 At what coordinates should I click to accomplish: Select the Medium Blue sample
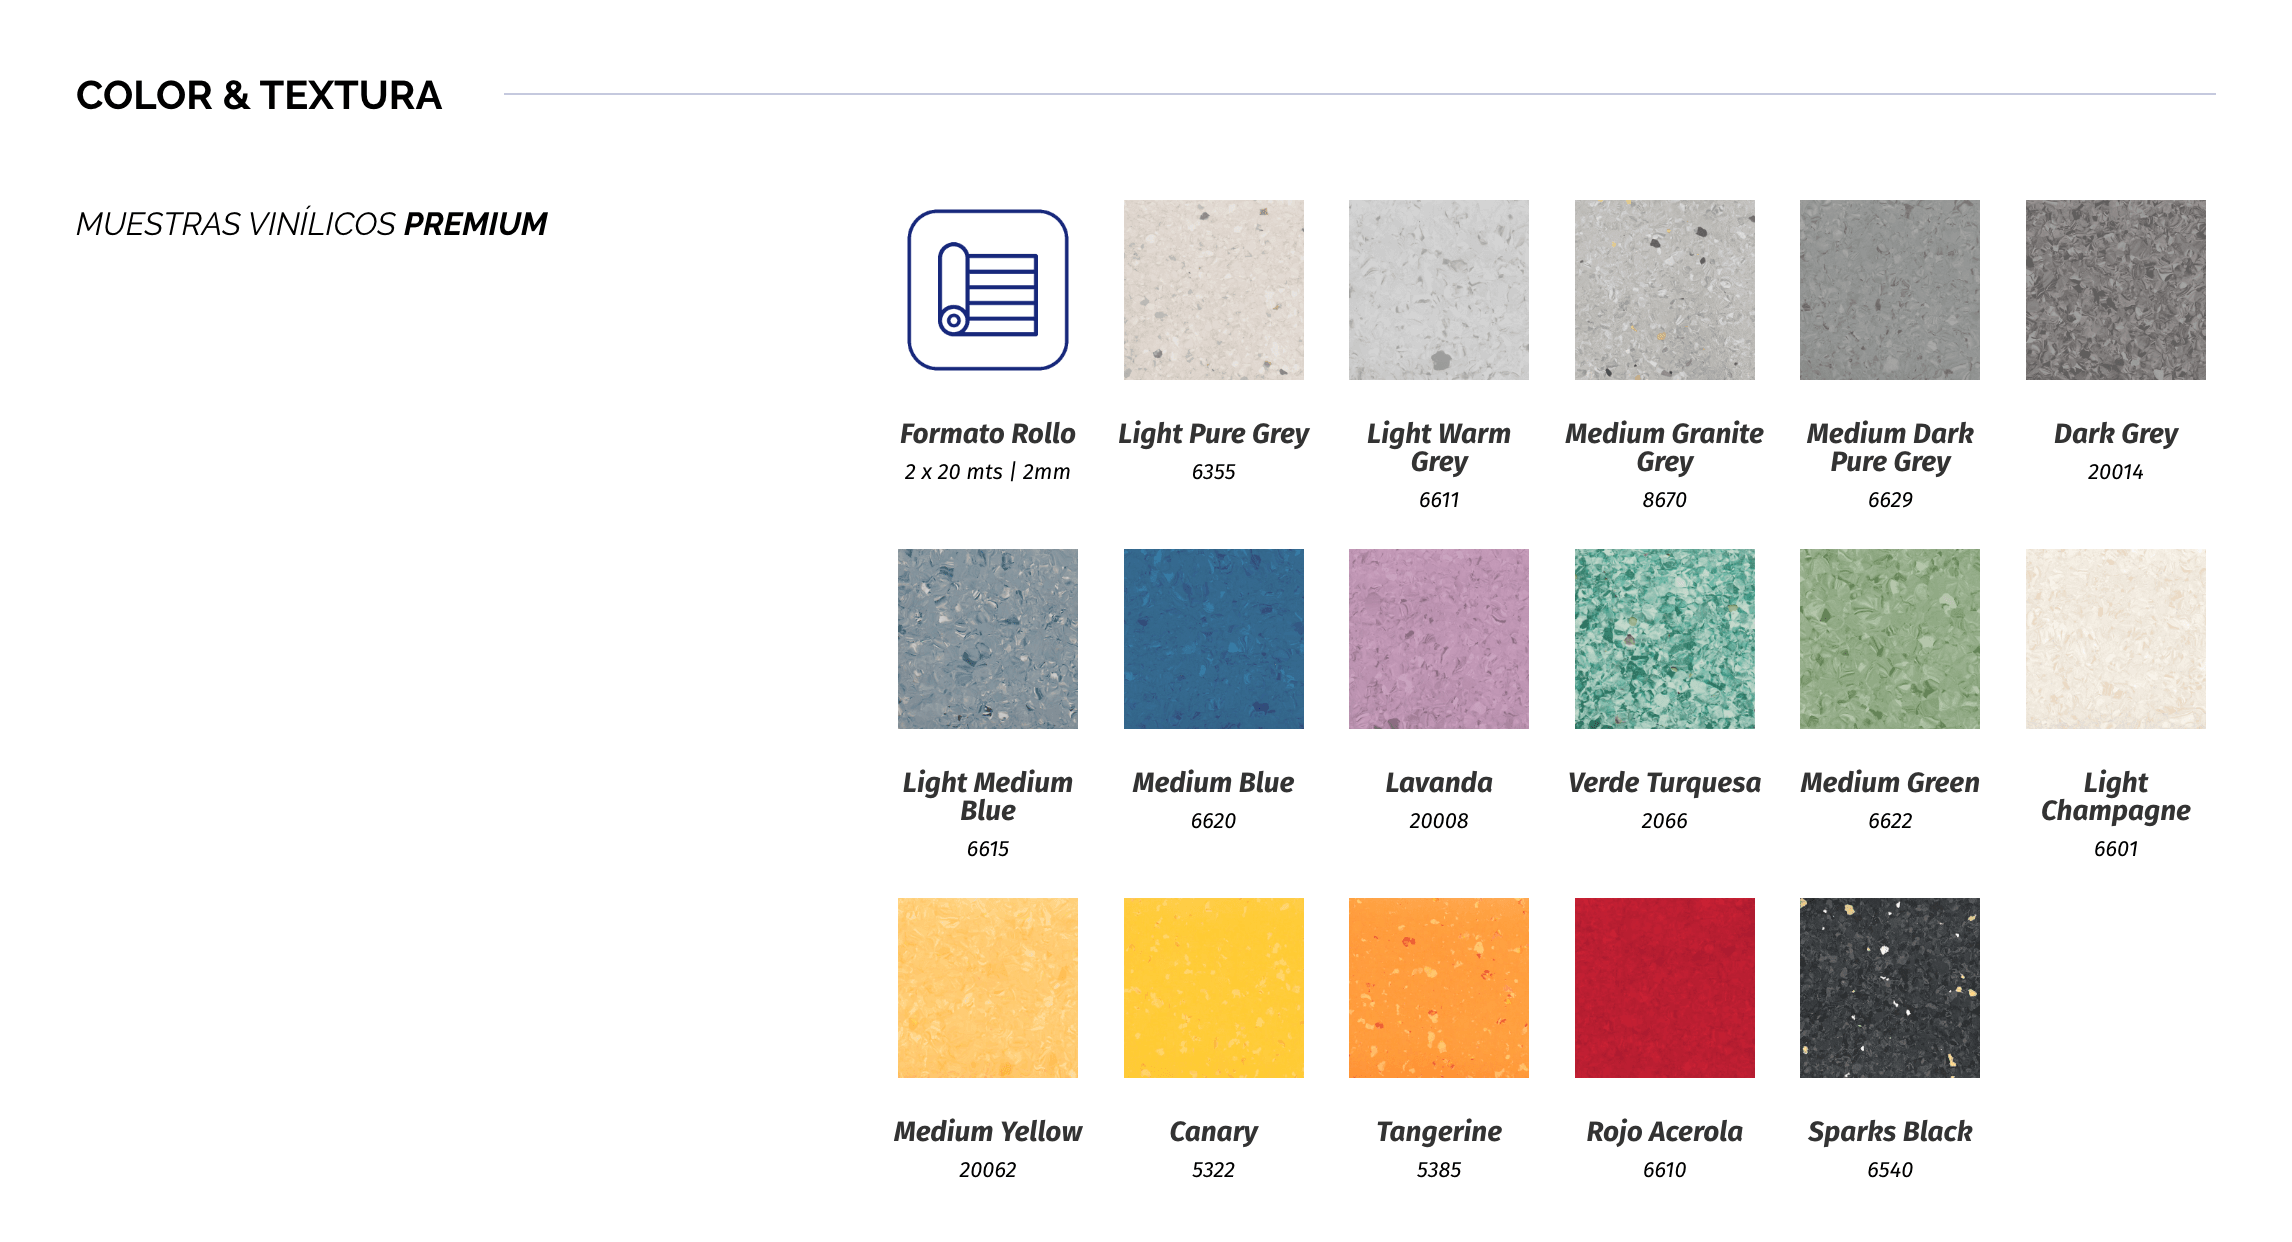click(x=1213, y=638)
